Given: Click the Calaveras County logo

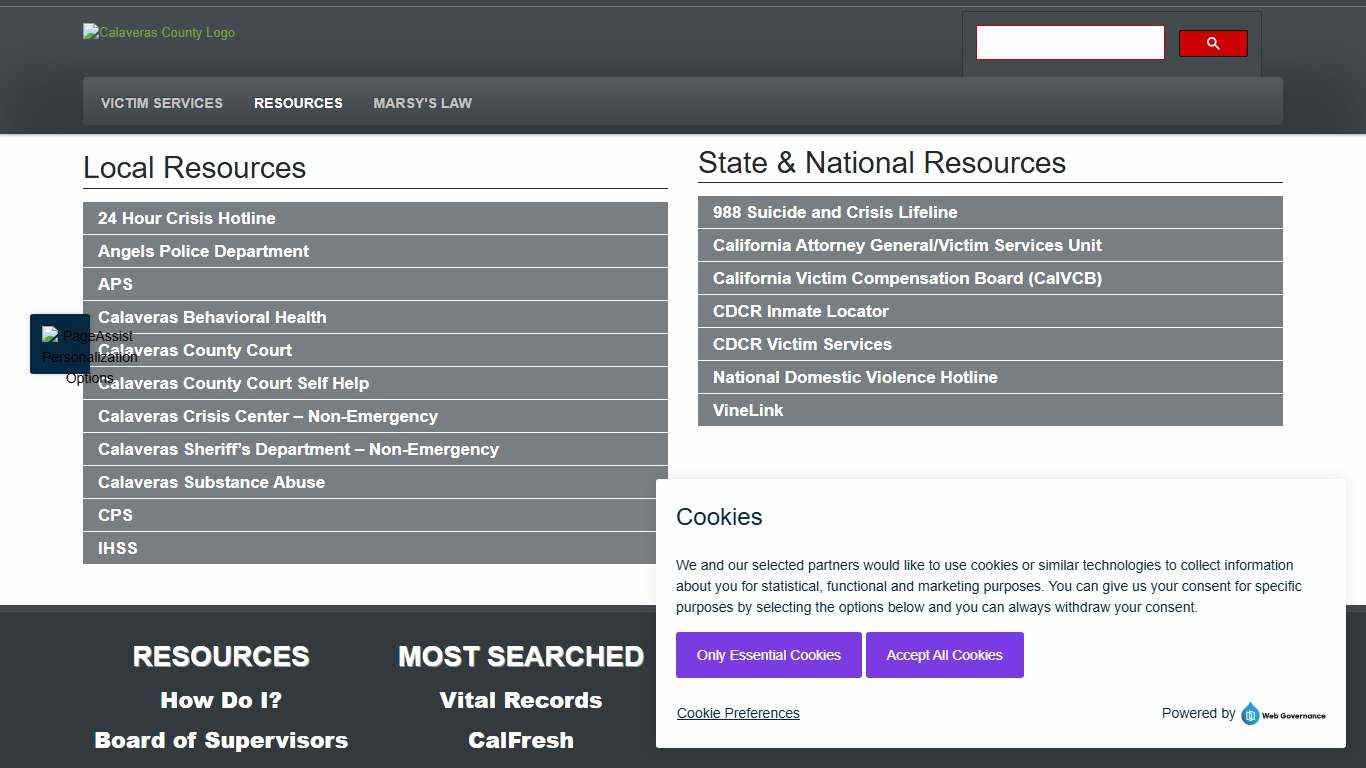Looking at the screenshot, I should [158, 32].
